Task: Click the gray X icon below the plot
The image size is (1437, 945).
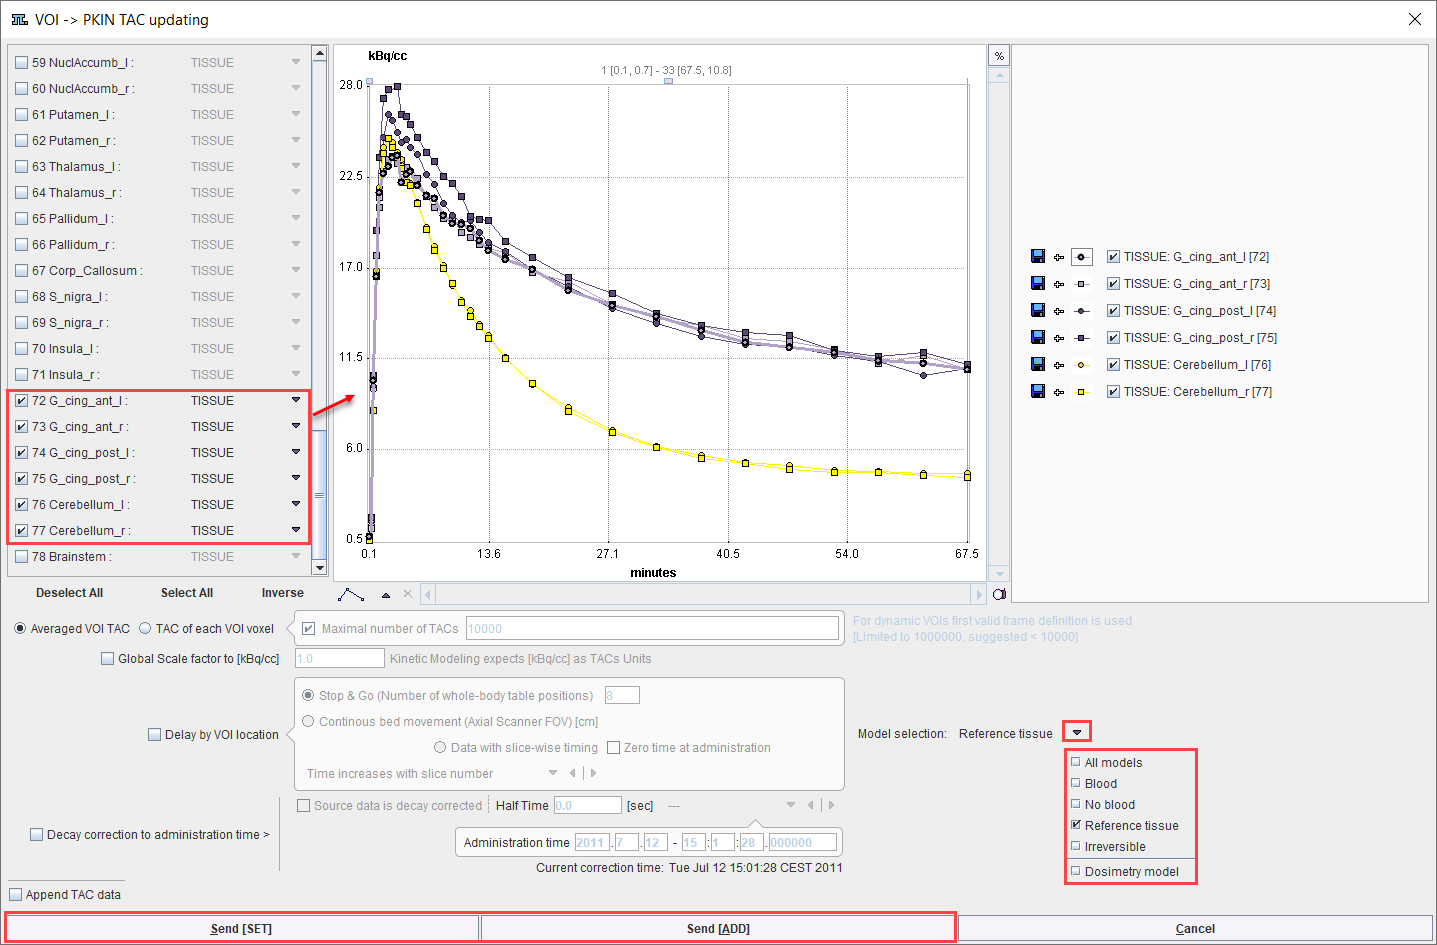Action: coord(408,594)
